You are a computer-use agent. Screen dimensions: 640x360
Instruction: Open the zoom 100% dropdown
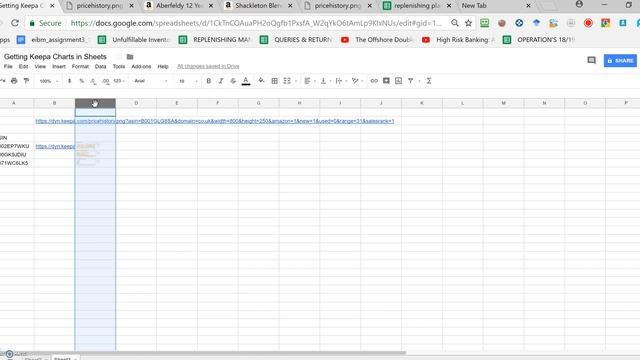(x=49, y=81)
